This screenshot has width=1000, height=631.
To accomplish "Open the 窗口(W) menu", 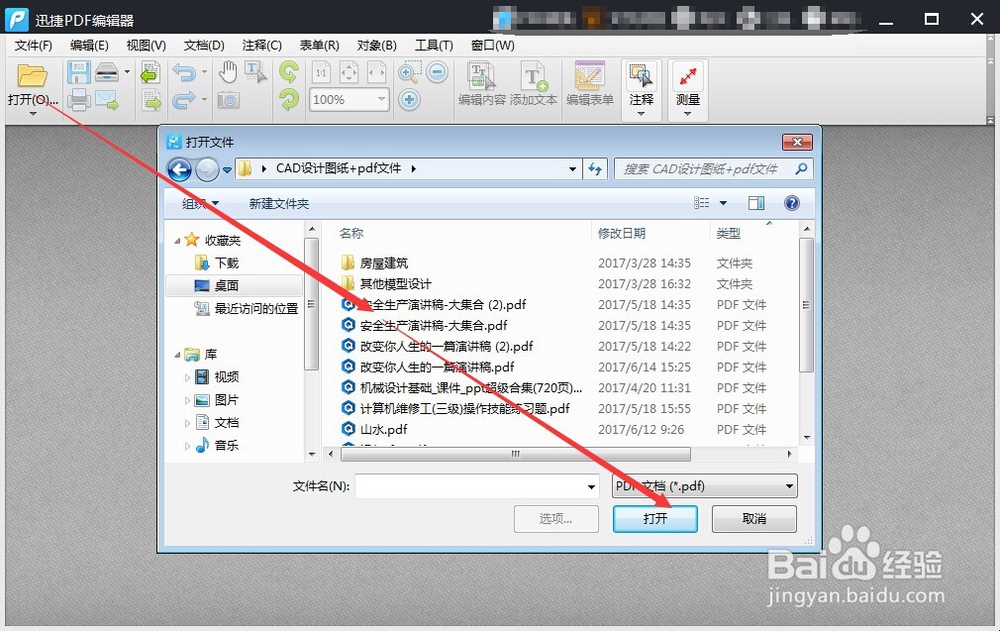I will tap(492, 45).
